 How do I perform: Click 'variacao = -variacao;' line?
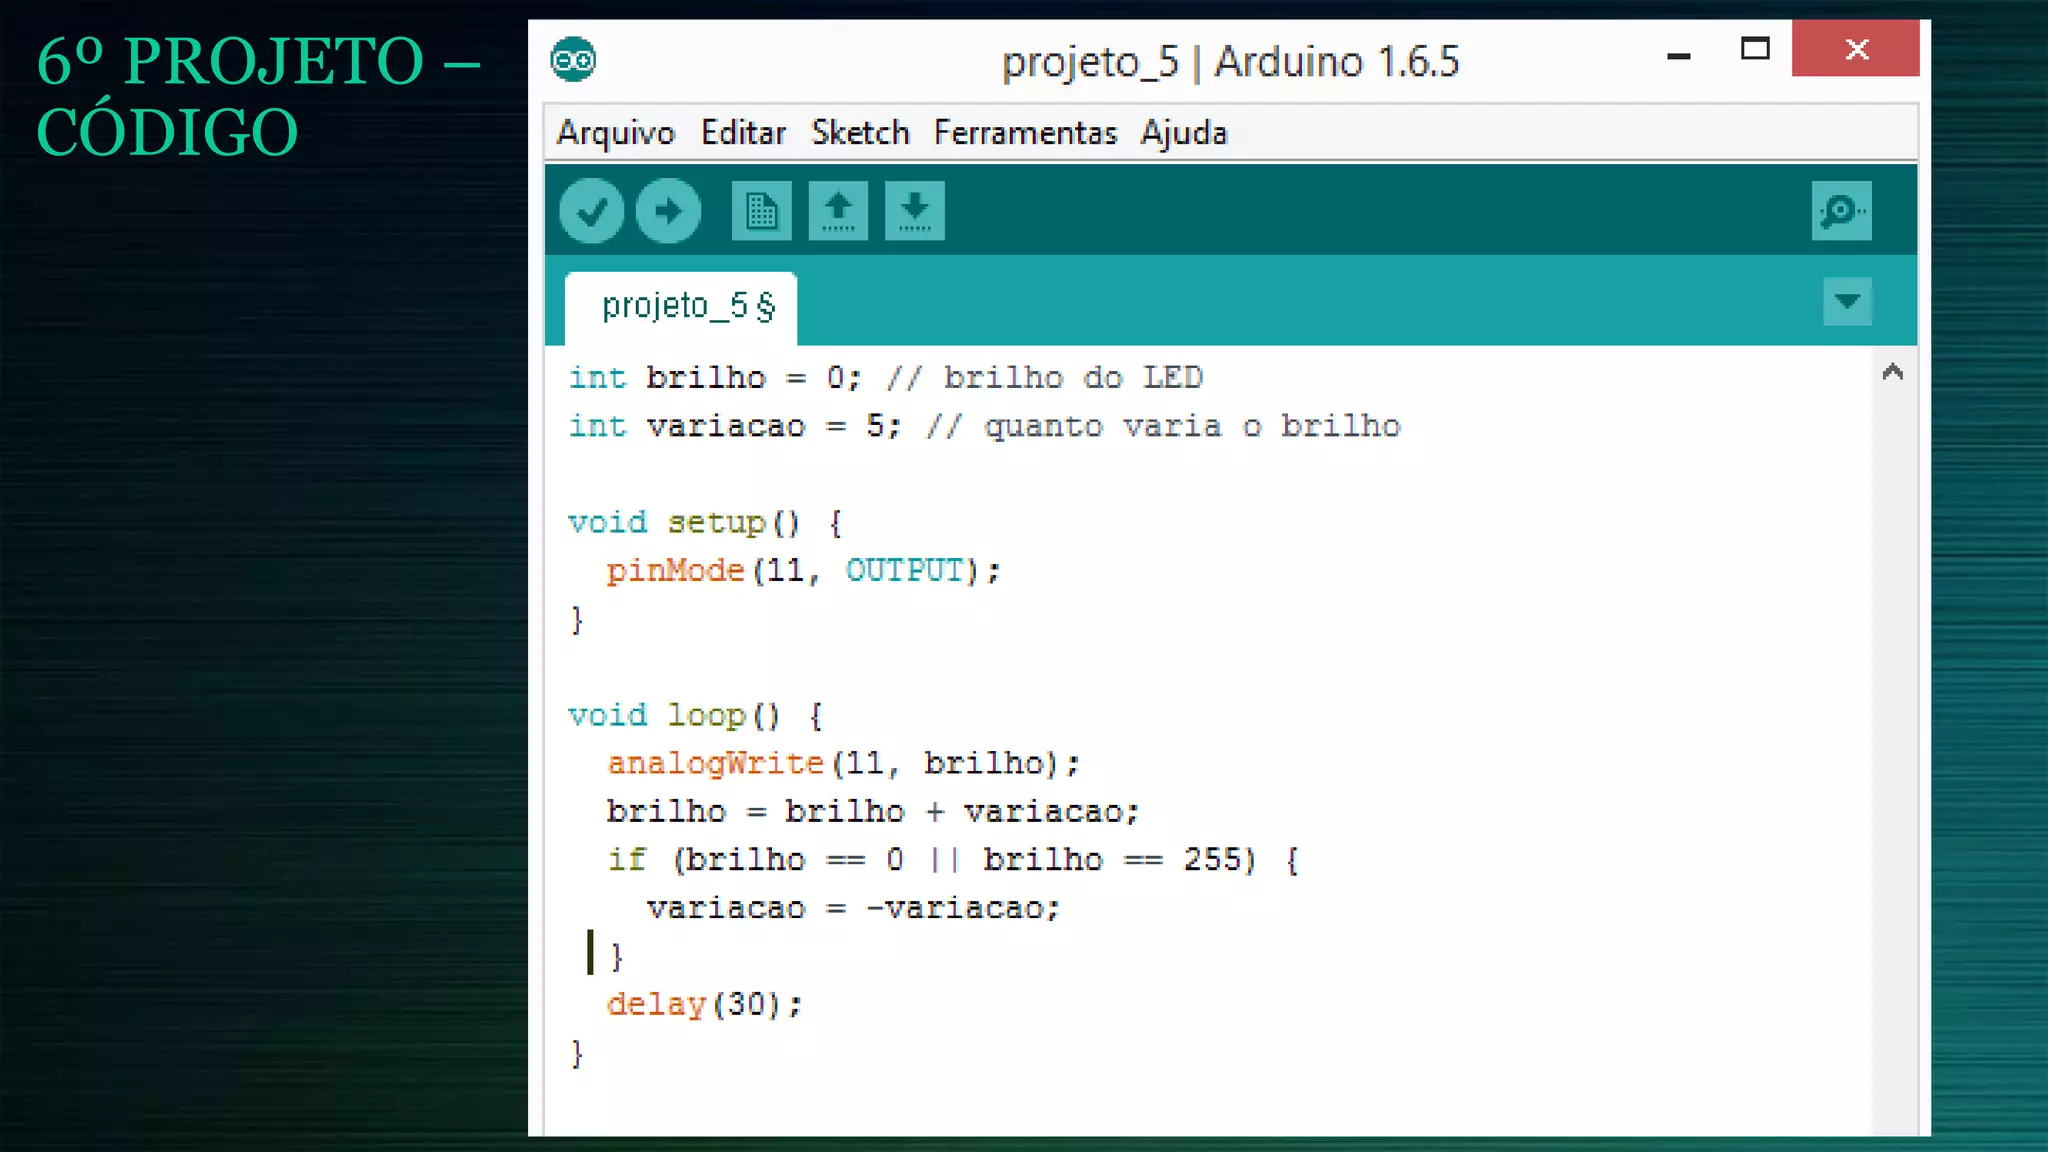[x=853, y=908]
